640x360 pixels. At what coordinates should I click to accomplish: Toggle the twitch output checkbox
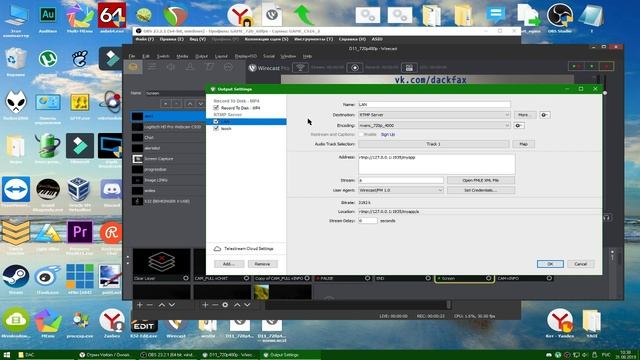[216, 129]
